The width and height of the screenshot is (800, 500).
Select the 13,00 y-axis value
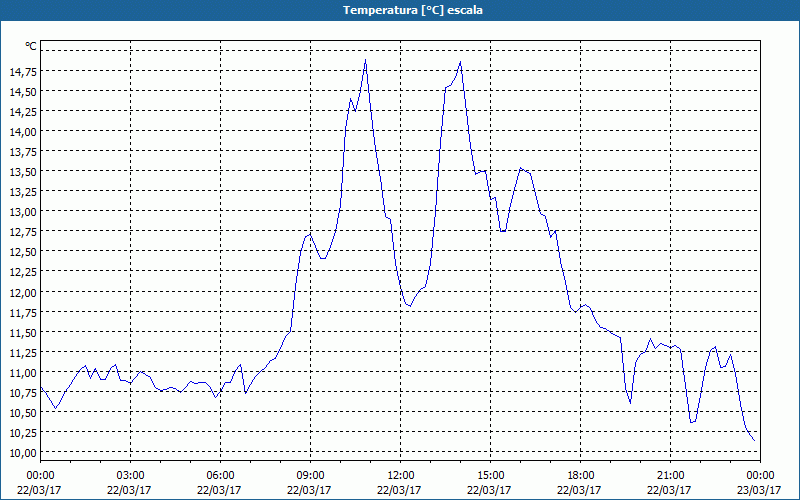23,211
